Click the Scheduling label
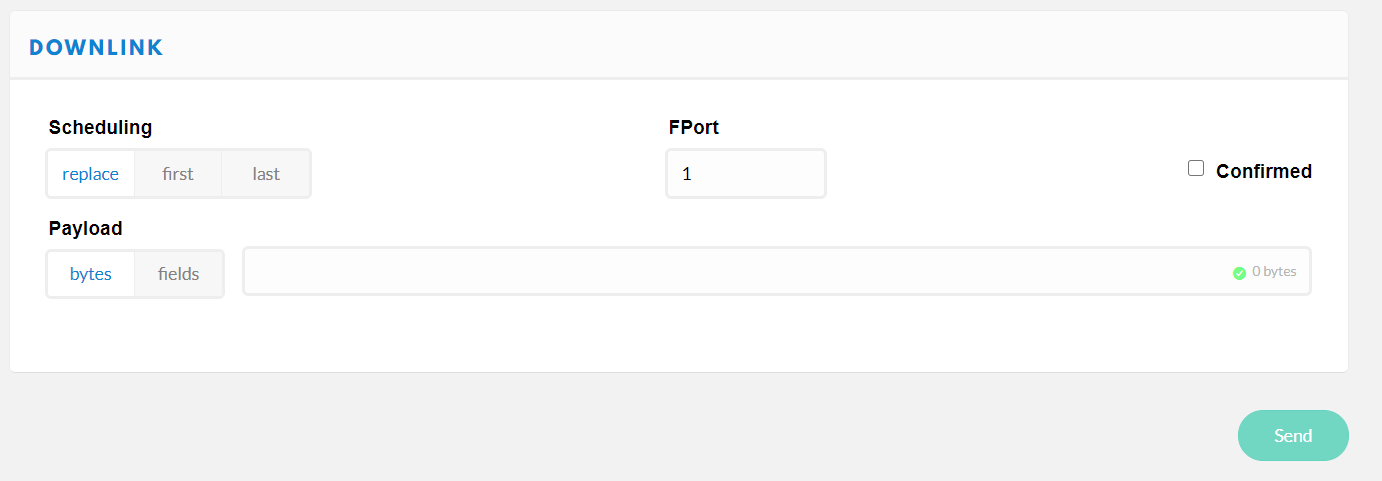1382x481 pixels. (x=100, y=127)
